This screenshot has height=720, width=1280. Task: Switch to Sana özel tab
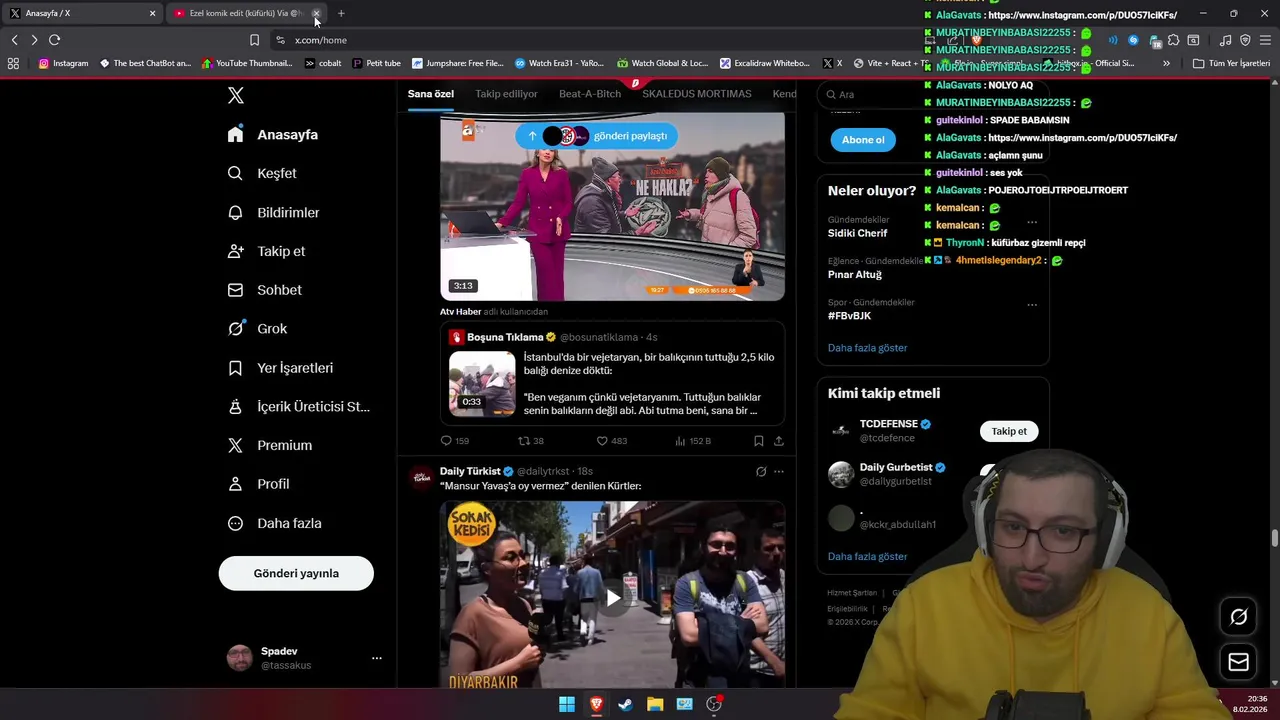coord(430,94)
